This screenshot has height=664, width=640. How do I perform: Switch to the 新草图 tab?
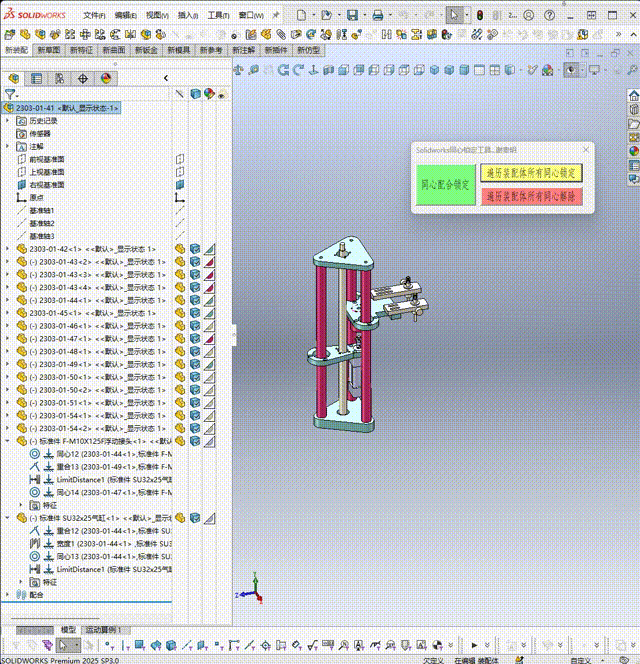[x=49, y=50]
